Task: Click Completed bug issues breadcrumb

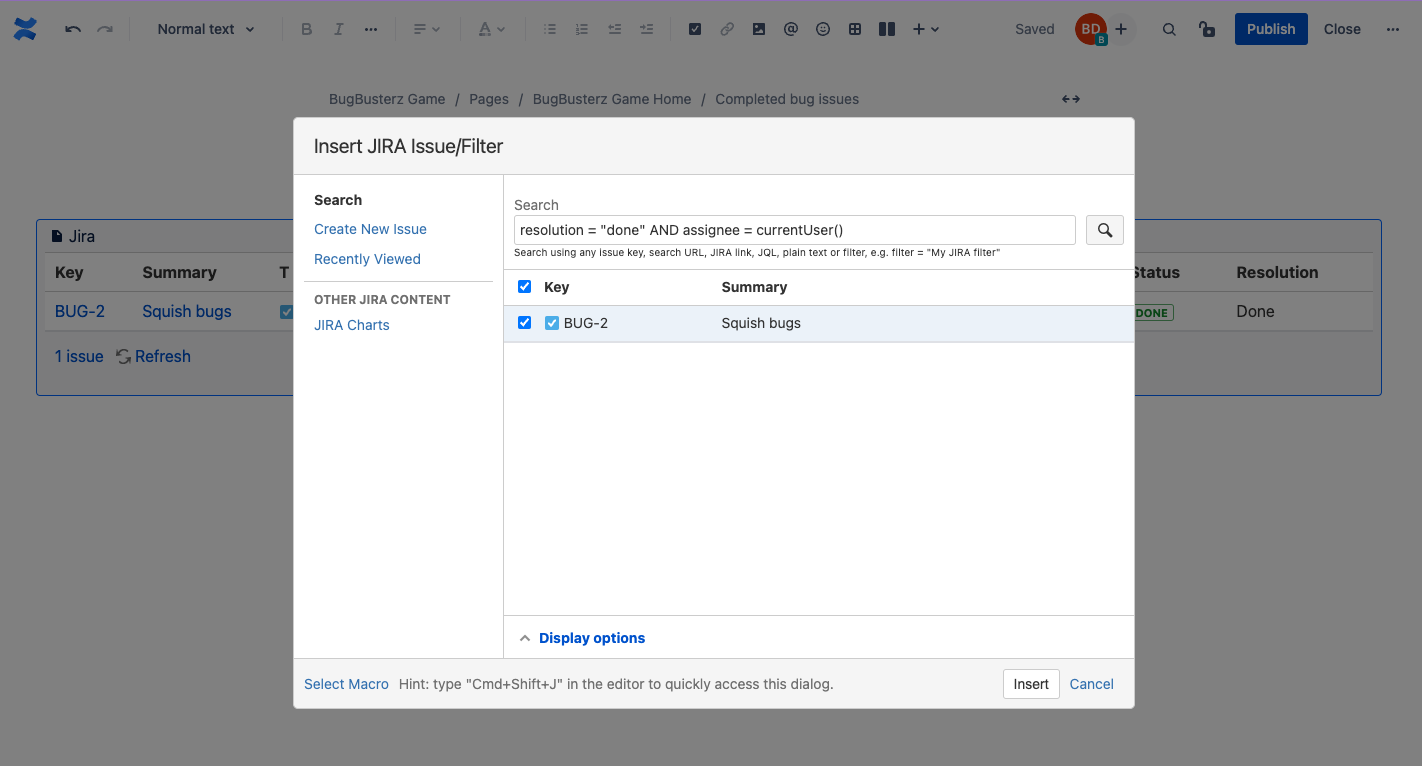Action: pos(787,99)
